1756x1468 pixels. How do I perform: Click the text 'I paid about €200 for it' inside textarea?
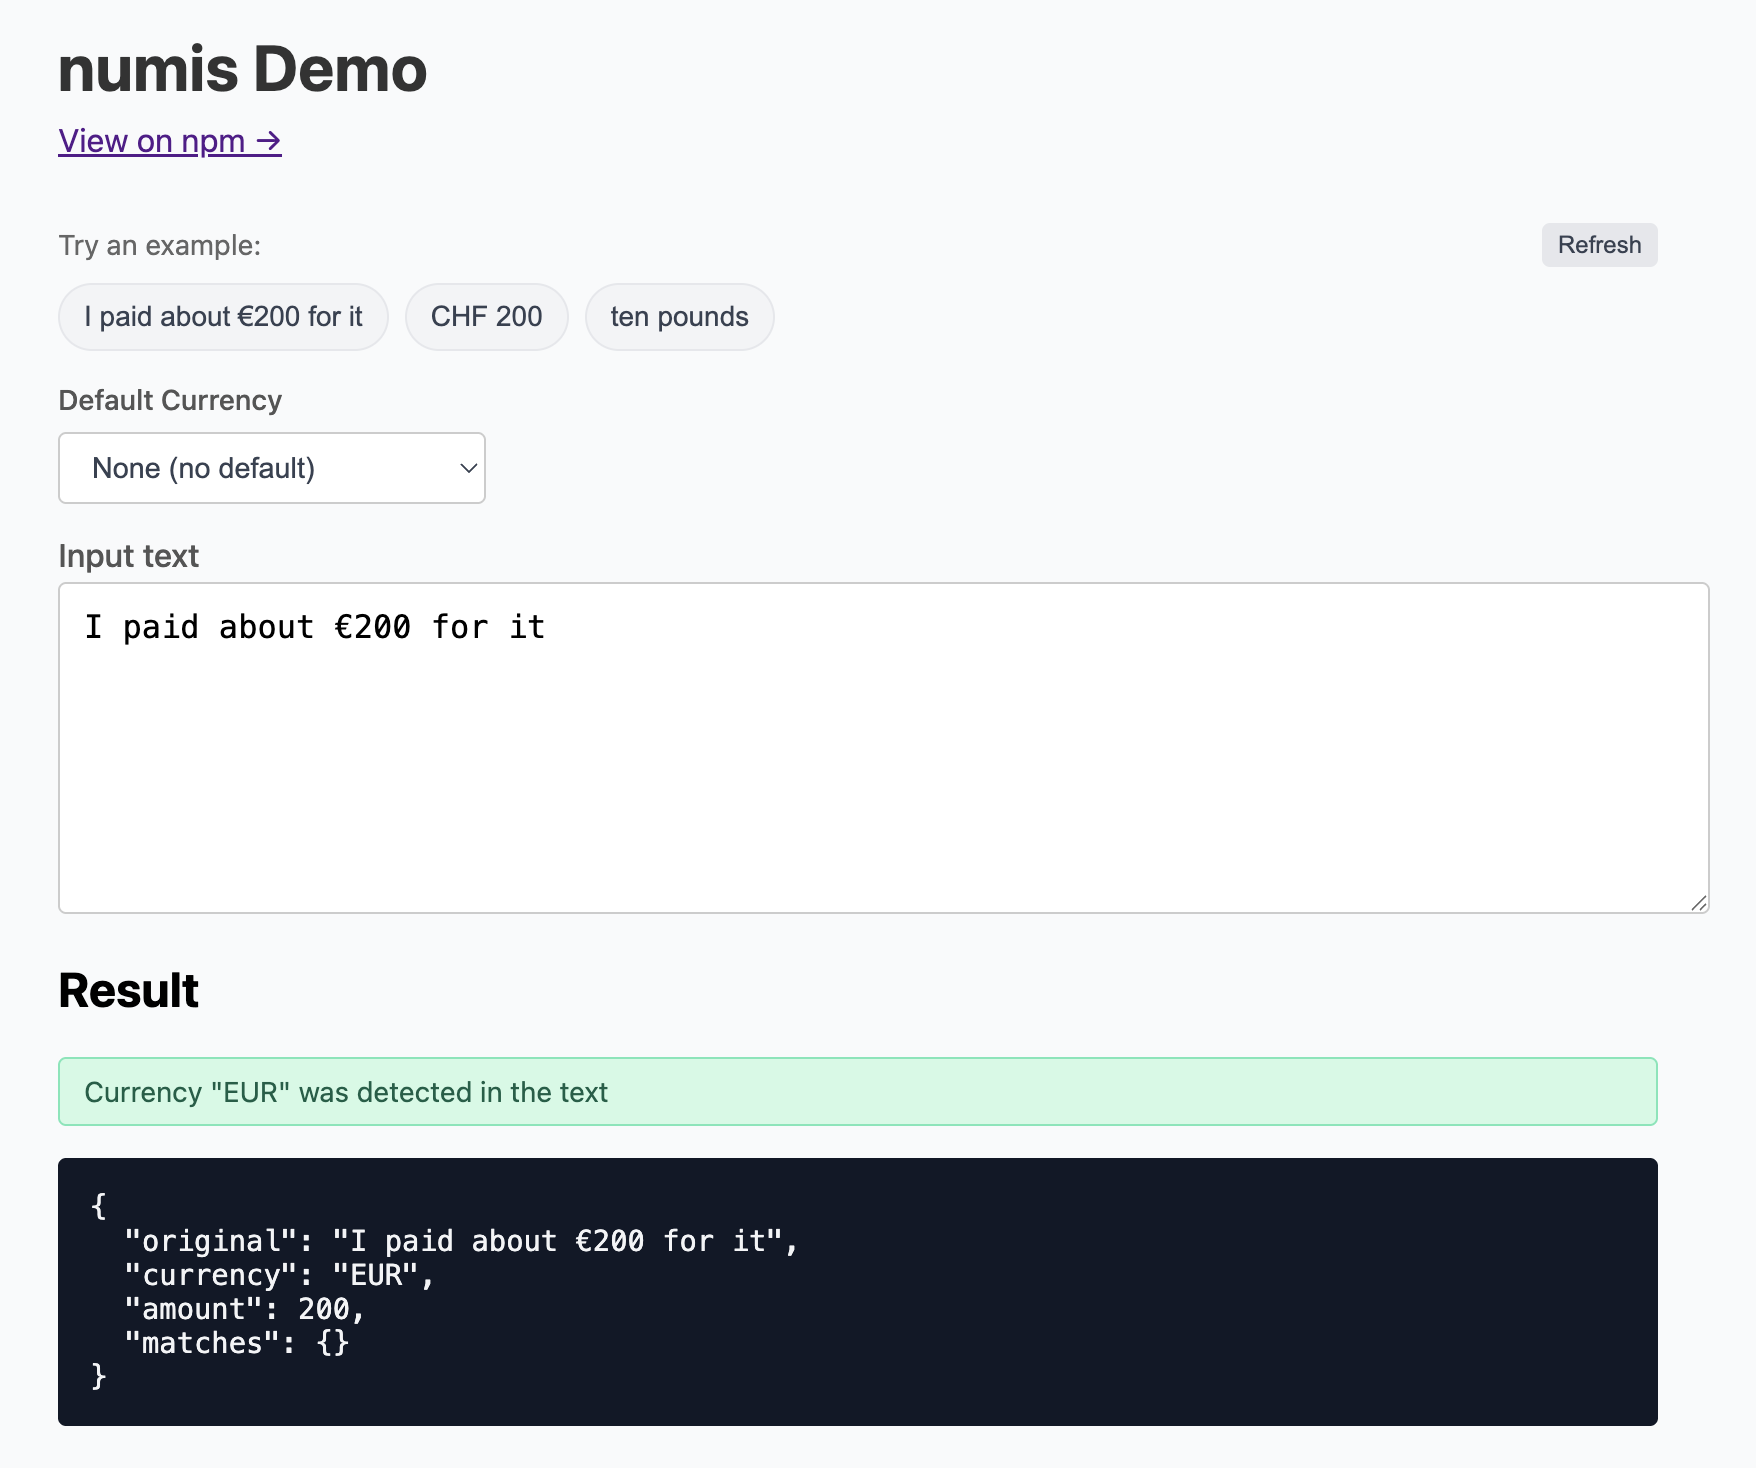(316, 626)
